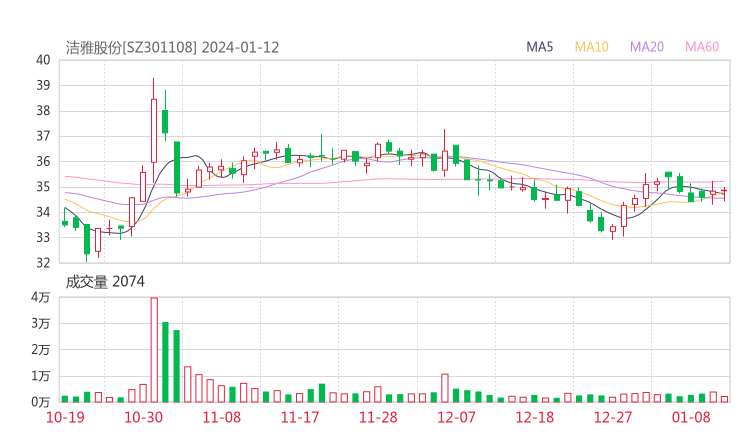
Task: Select the tallest red volume bar reaching 4万
Action: pos(154,350)
